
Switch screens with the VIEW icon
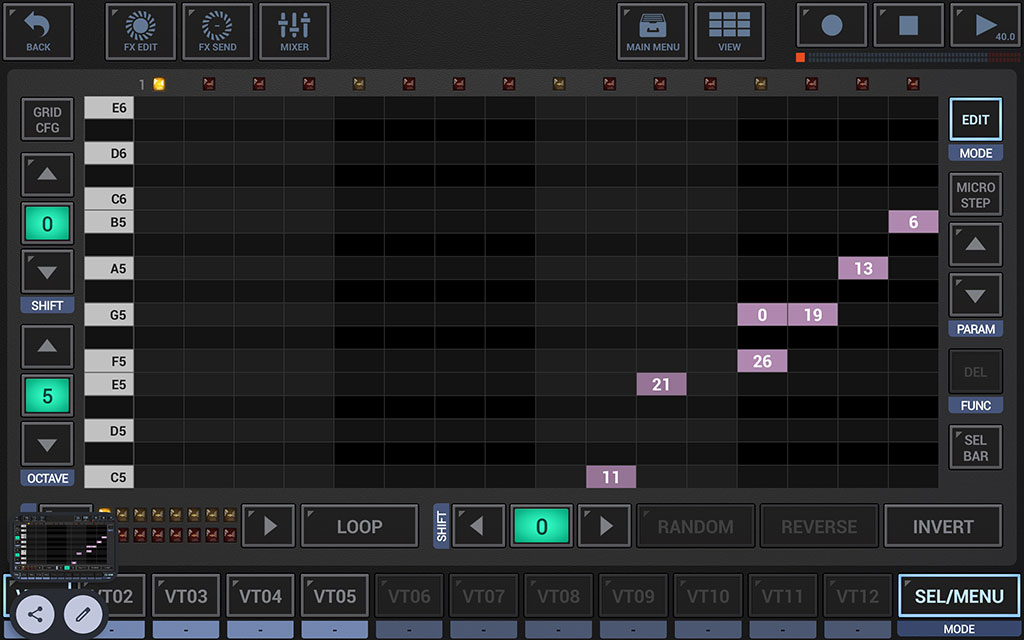[x=729, y=31]
